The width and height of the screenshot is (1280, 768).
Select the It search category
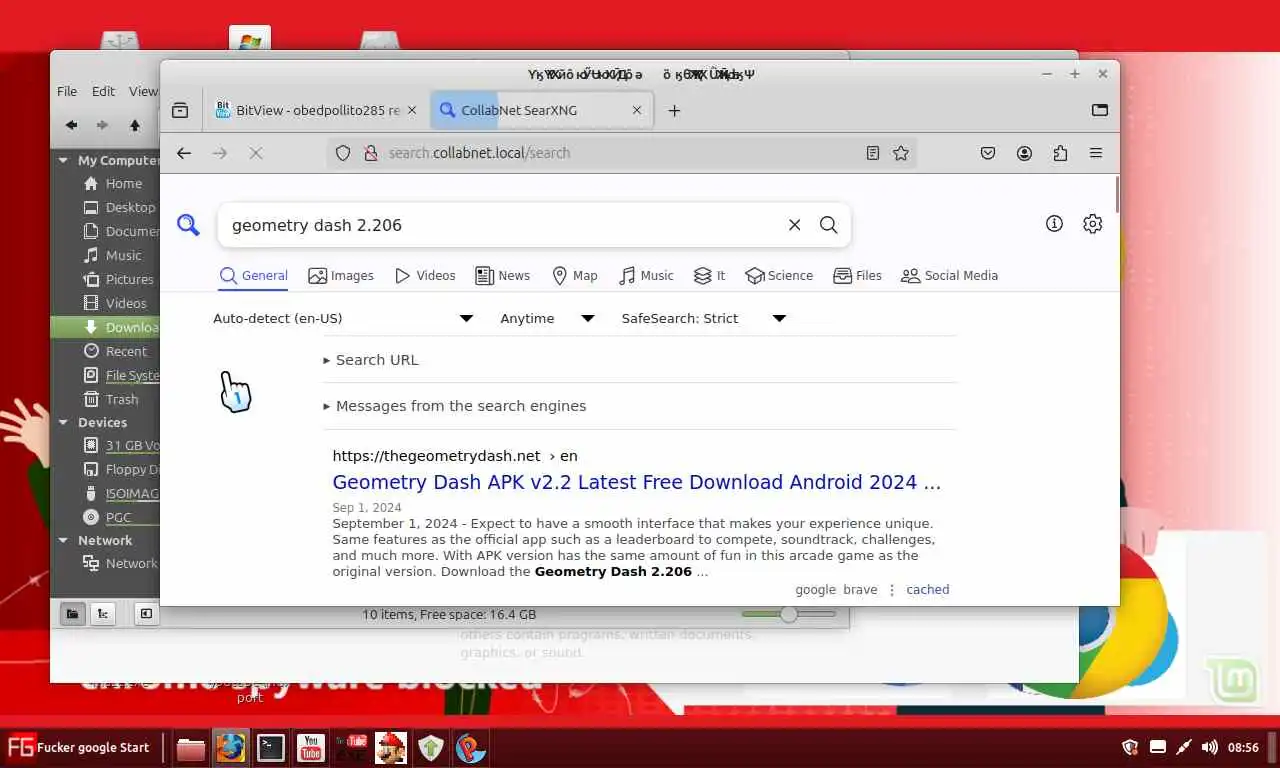(709, 276)
